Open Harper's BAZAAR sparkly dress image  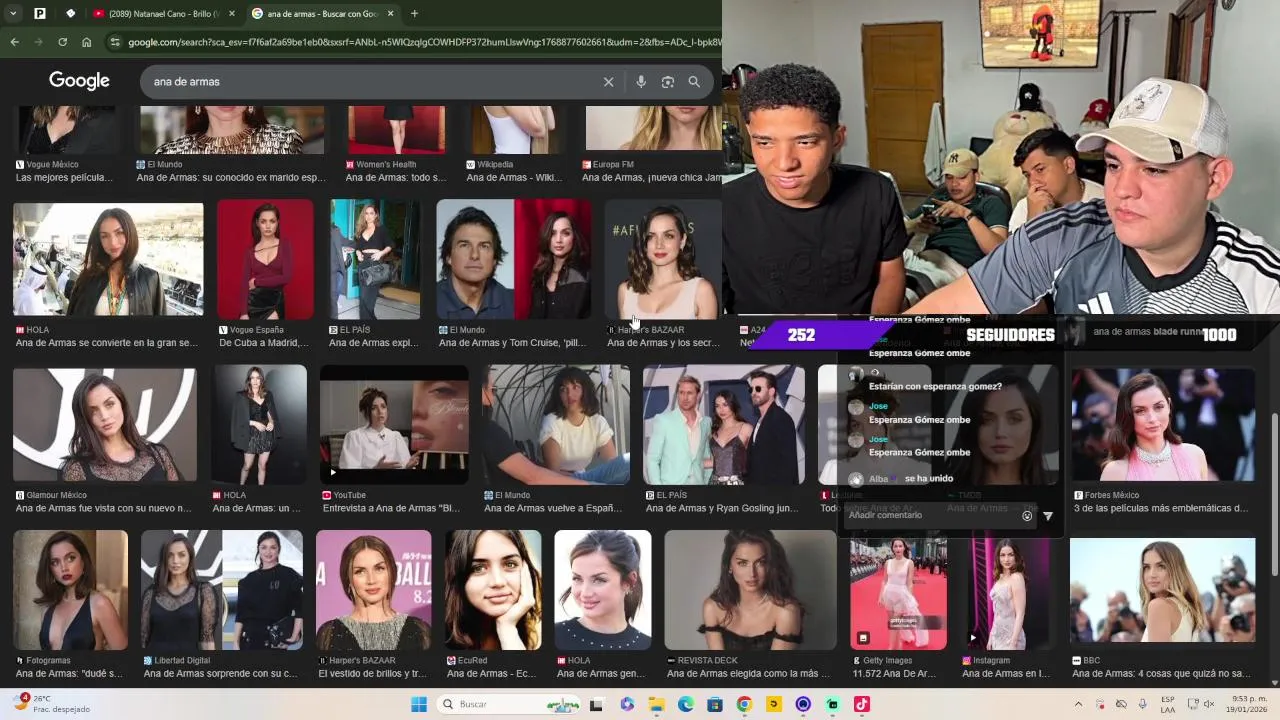point(373,590)
